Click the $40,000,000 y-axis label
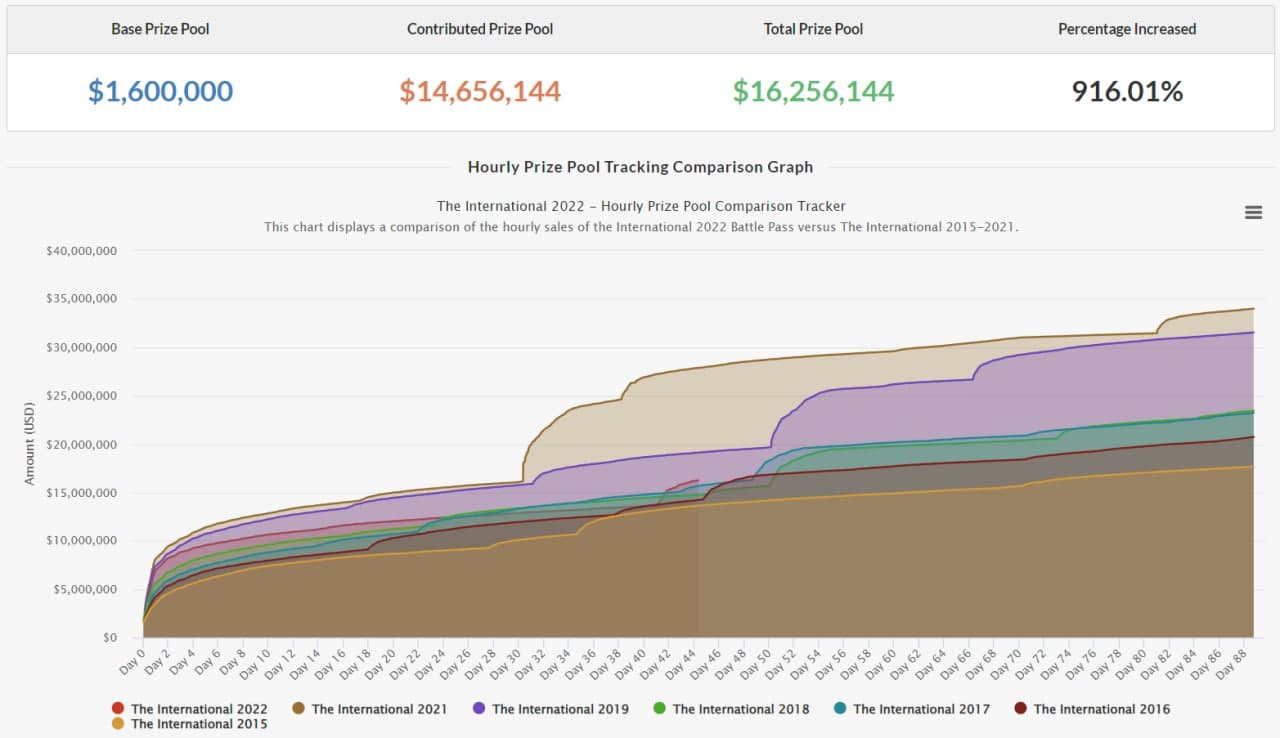Screen dimensions: 1280x738 pyautogui.click(x=81, y=251)
